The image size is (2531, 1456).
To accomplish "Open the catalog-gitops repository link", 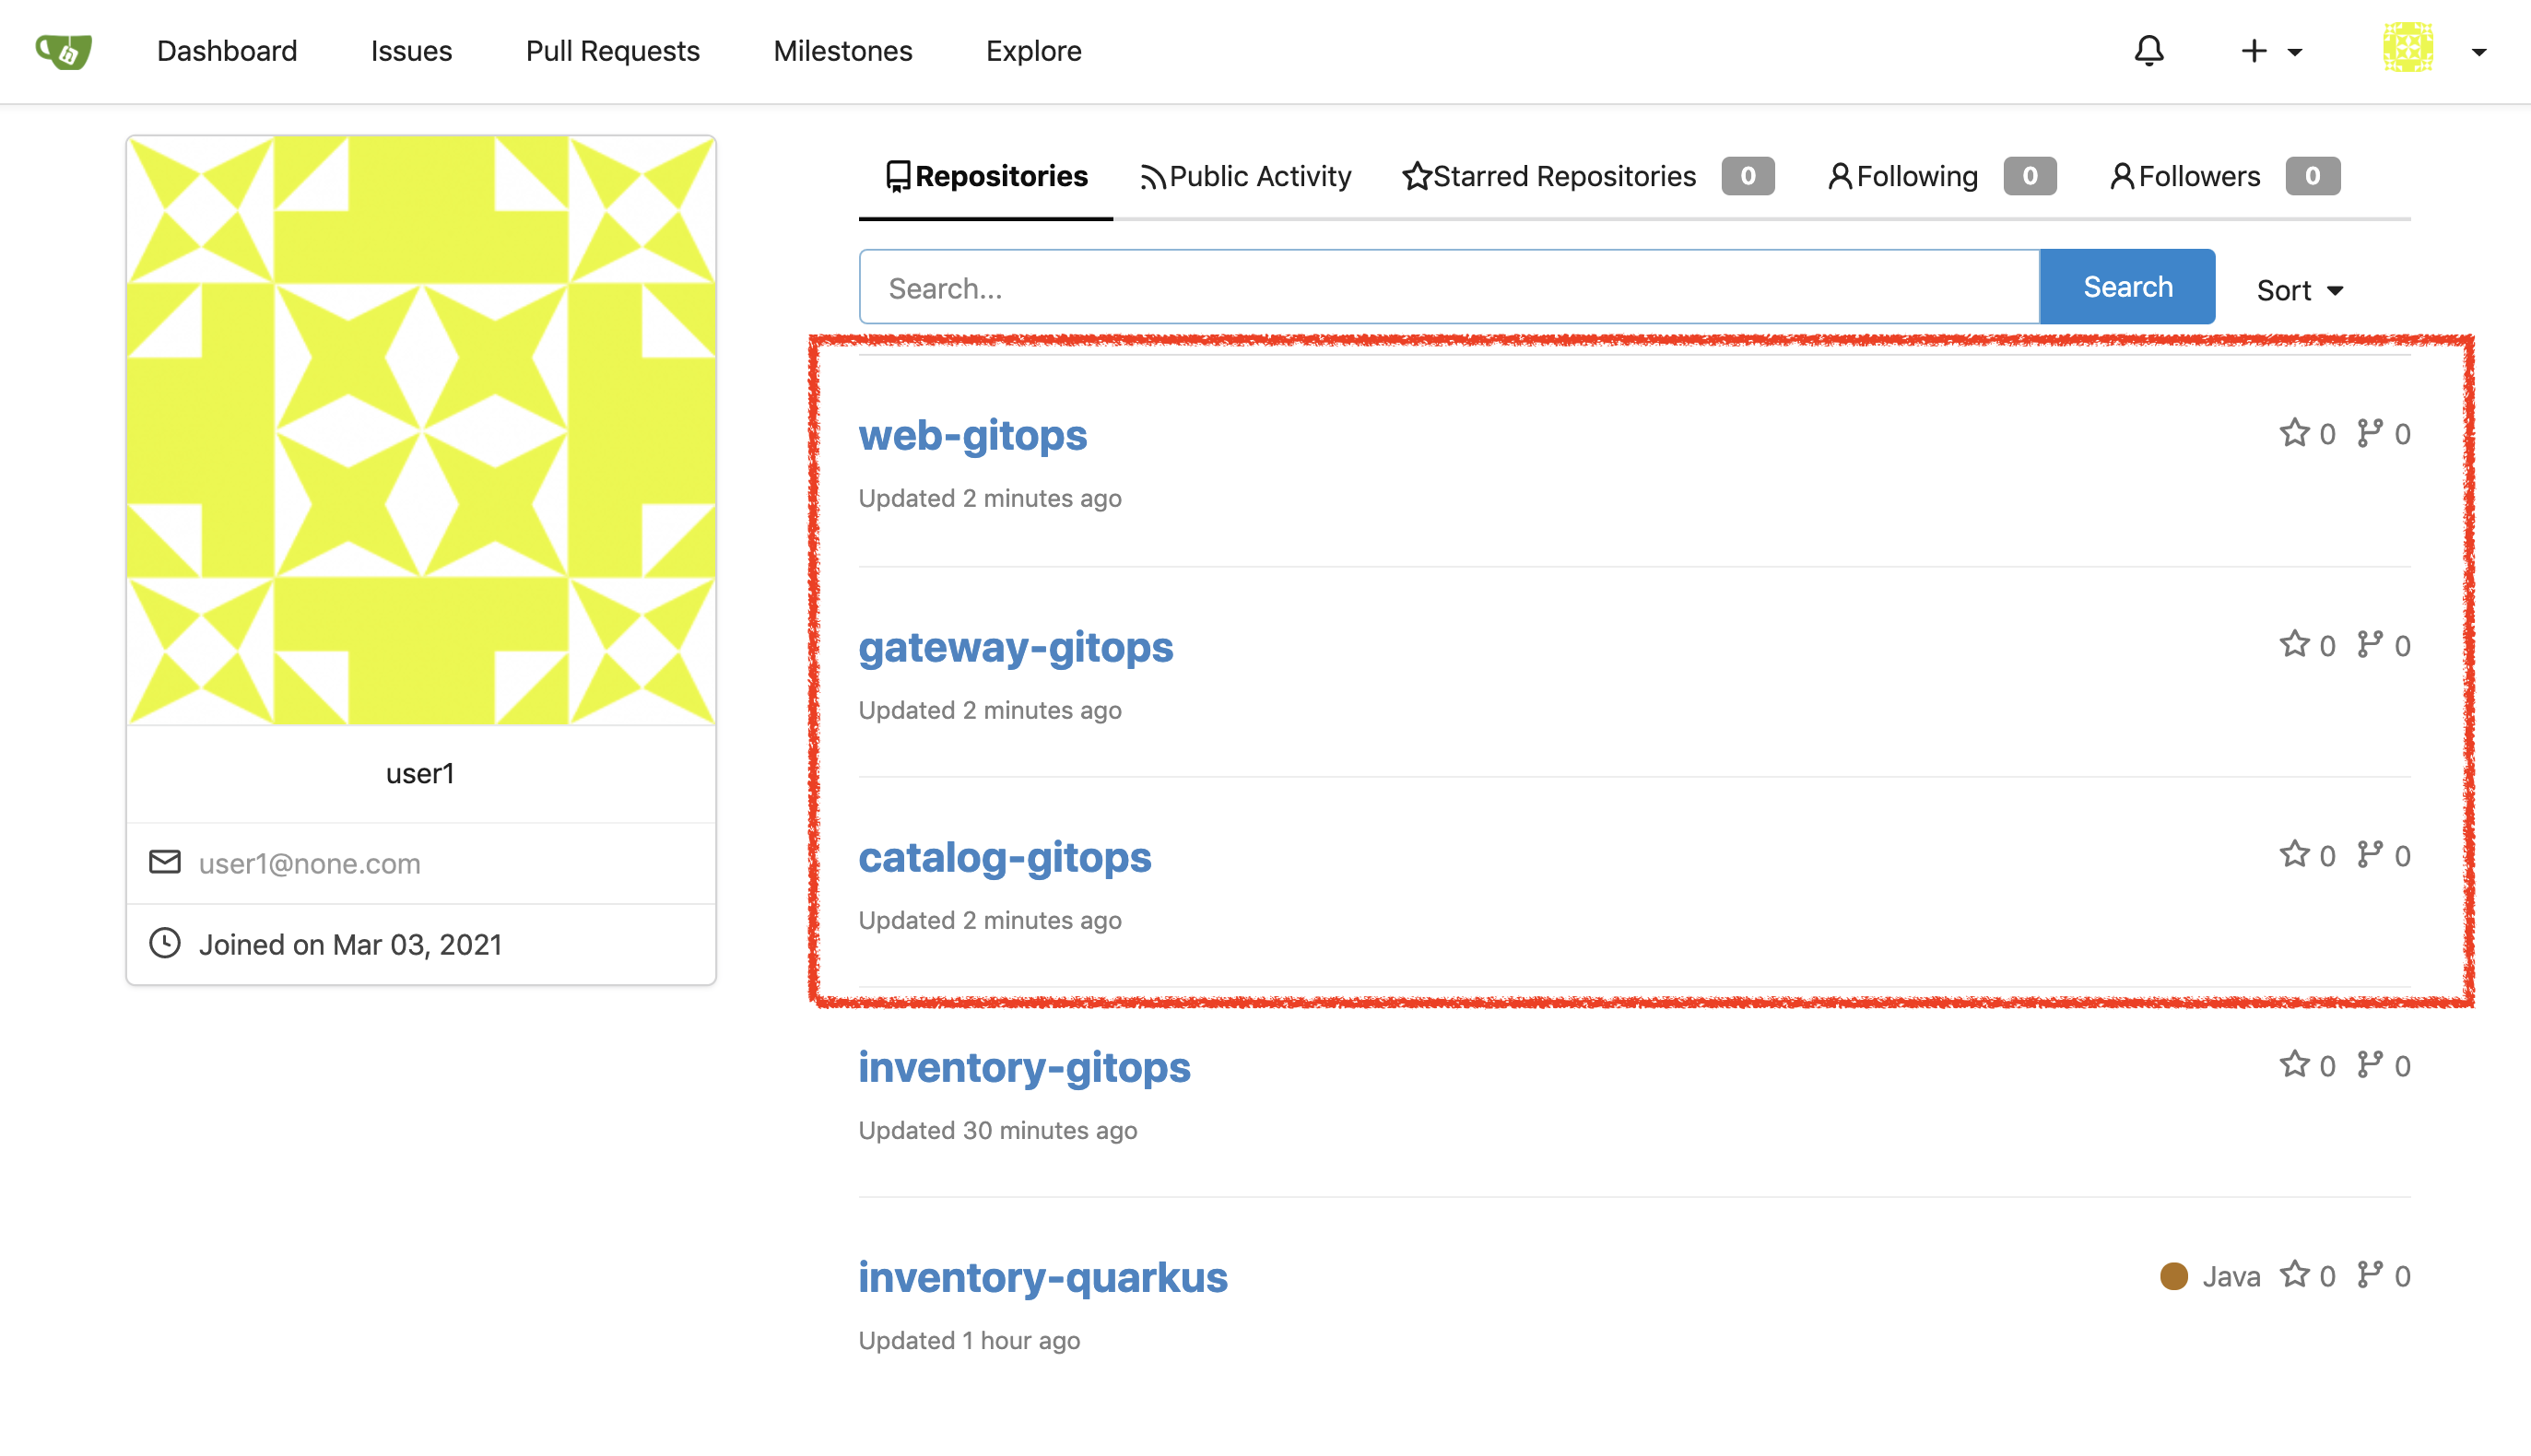I will [x=1005, y=855].
